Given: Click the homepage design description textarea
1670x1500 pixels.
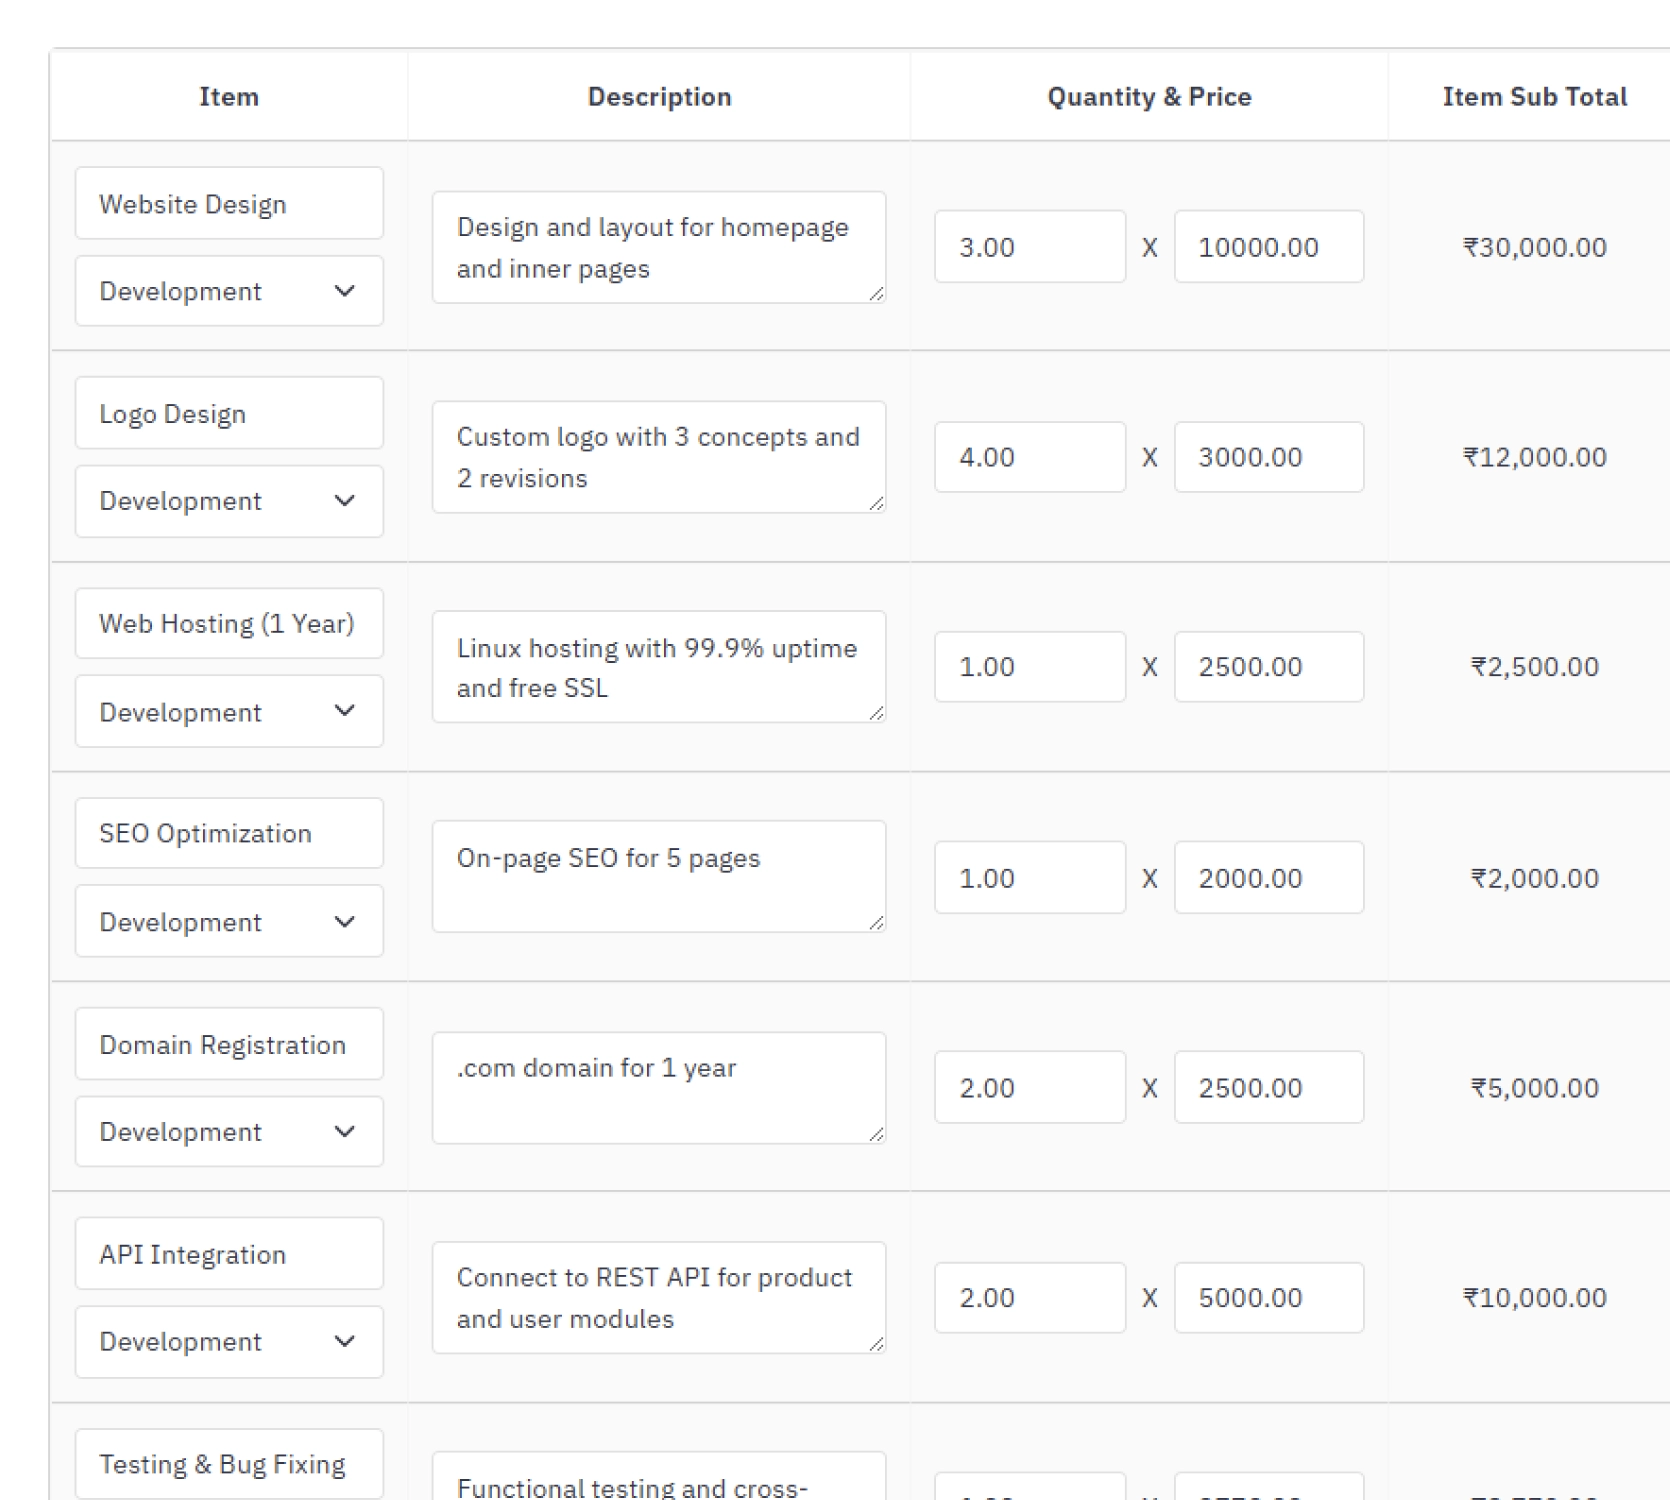Looking at the screenshot, I should [x=659, y=247].
